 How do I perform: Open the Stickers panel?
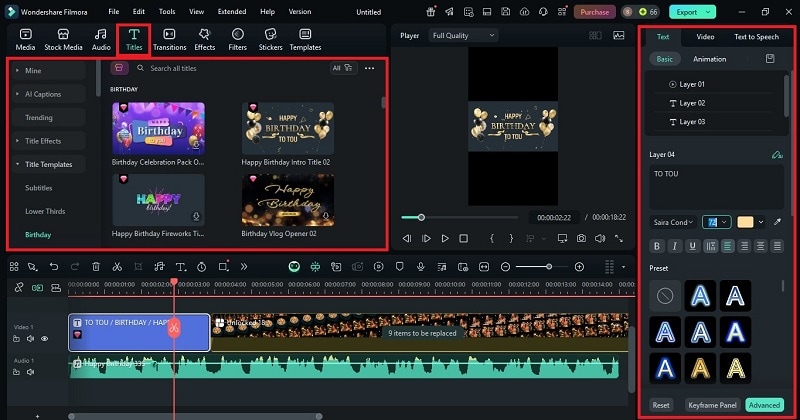(270, 39)
